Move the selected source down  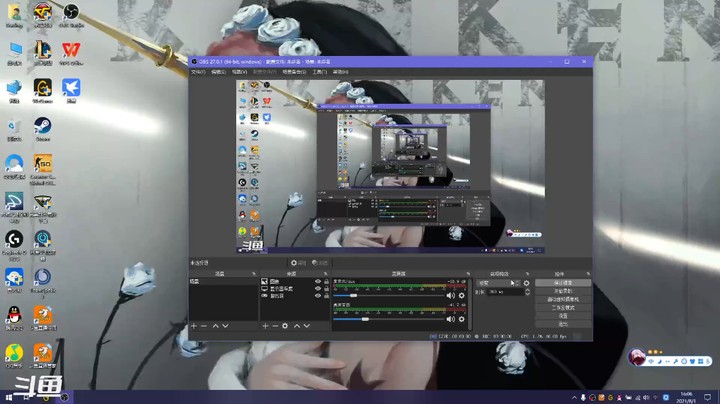(x=307, y=326)
